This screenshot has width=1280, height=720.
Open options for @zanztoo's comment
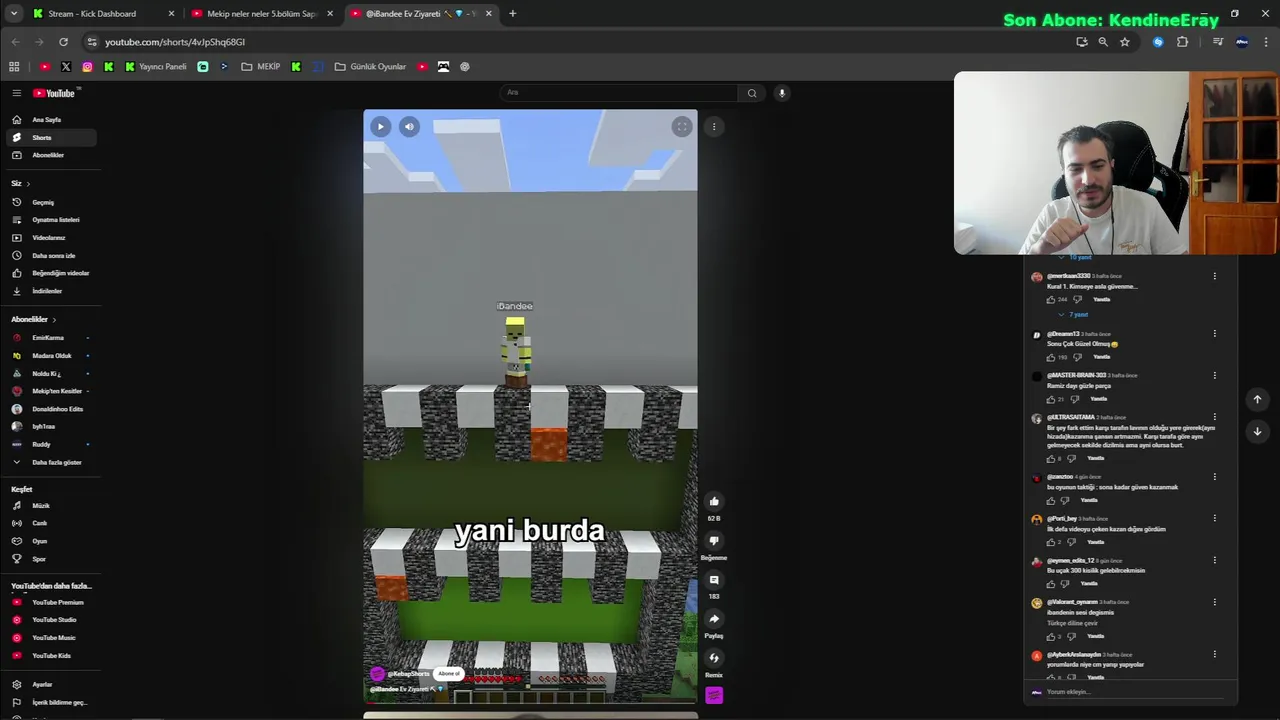(1215, 477)
